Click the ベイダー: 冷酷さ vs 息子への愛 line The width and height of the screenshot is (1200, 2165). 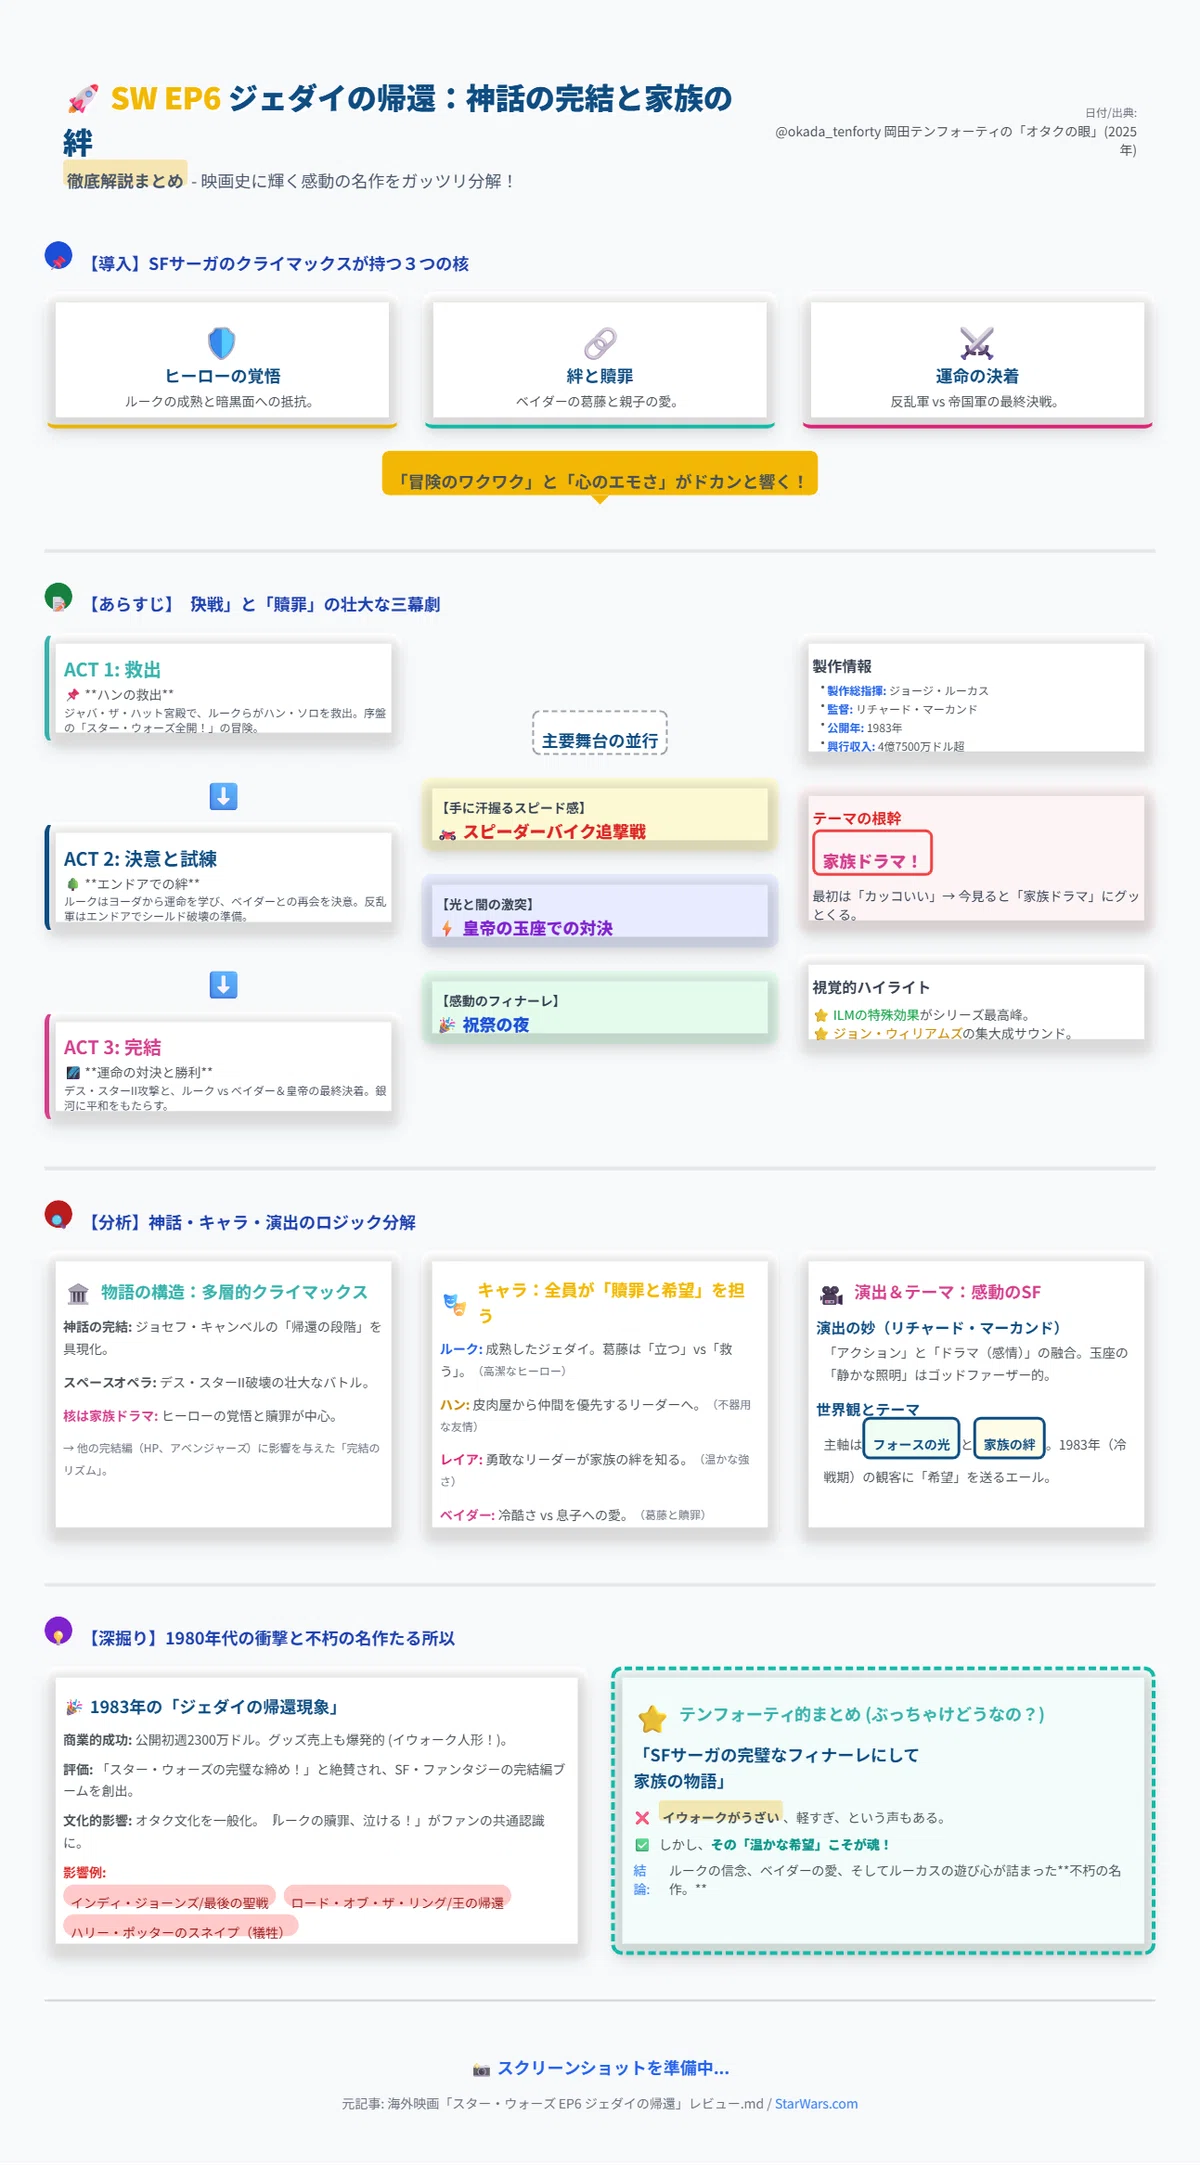pyautogui.click(x=573, y=1515)
